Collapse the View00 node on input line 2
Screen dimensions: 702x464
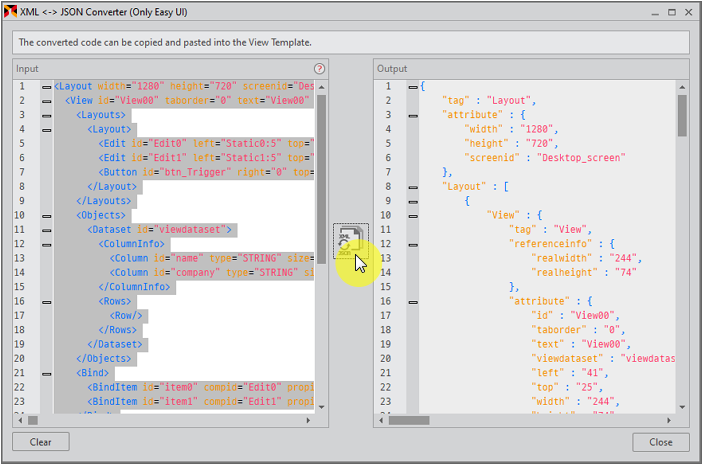click(46, 101)
